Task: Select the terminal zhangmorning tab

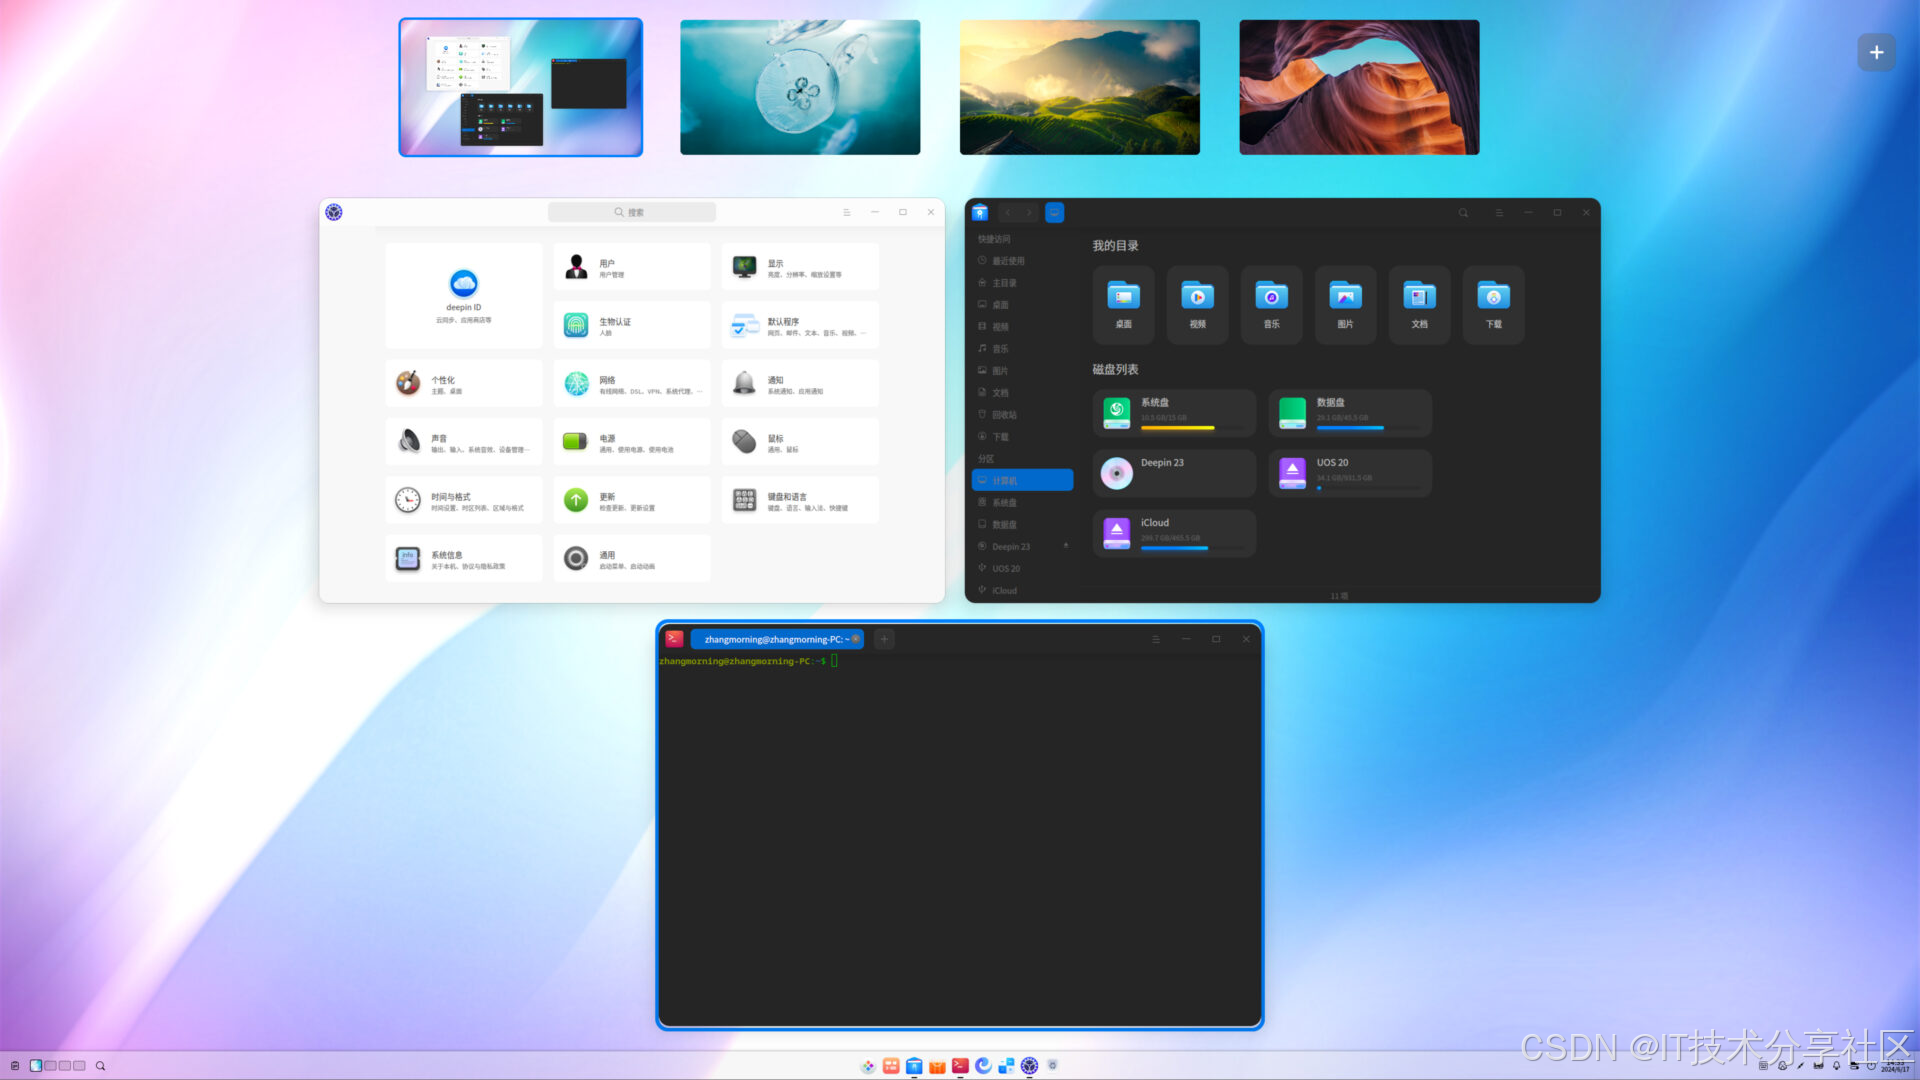Action: [775, 639]
